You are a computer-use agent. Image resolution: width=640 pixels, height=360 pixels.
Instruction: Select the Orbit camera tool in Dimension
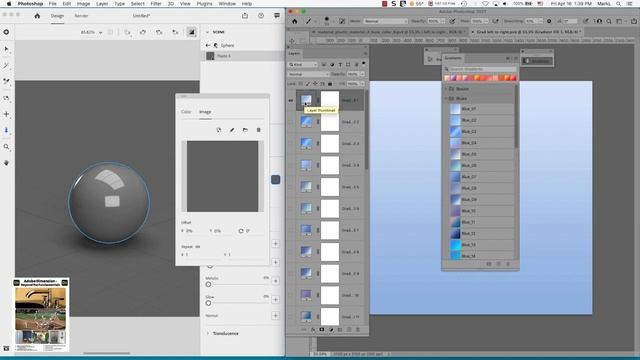6,98
